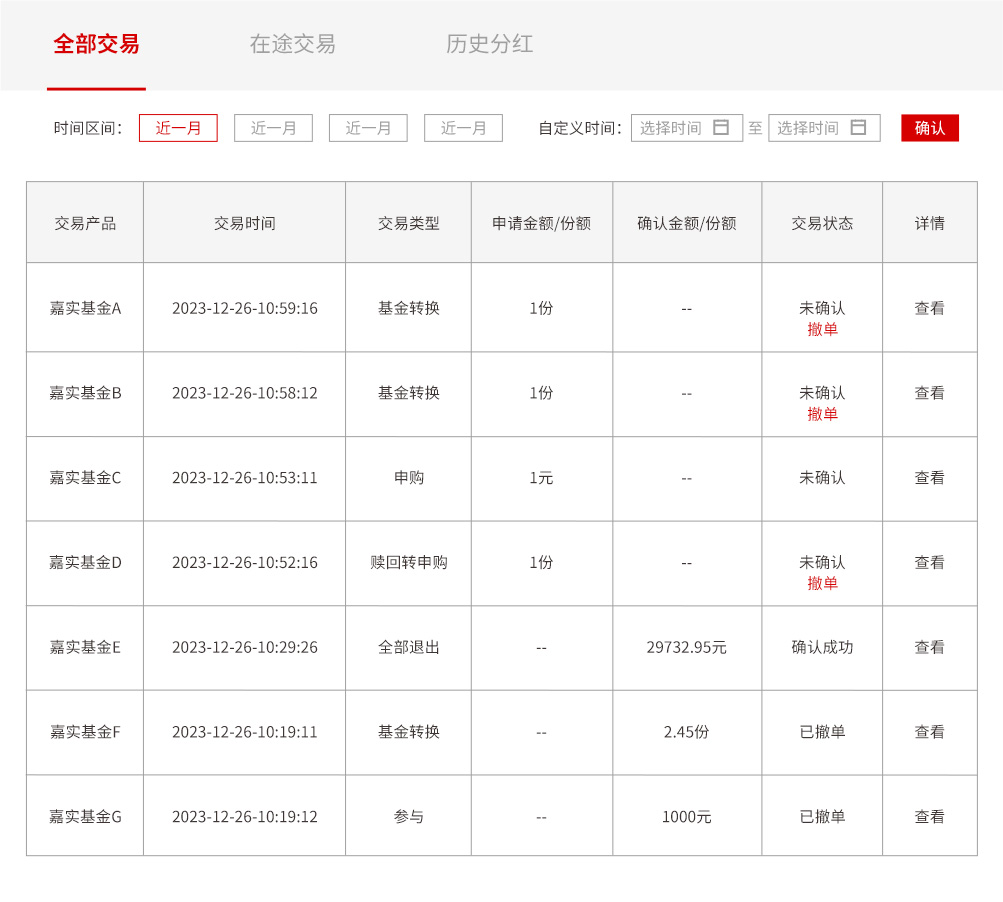Image resolution: width=1003 pixels, height=902 pixels.
Task: Click timestamp 2023-12-26-10:29:26
Action: 245,647
